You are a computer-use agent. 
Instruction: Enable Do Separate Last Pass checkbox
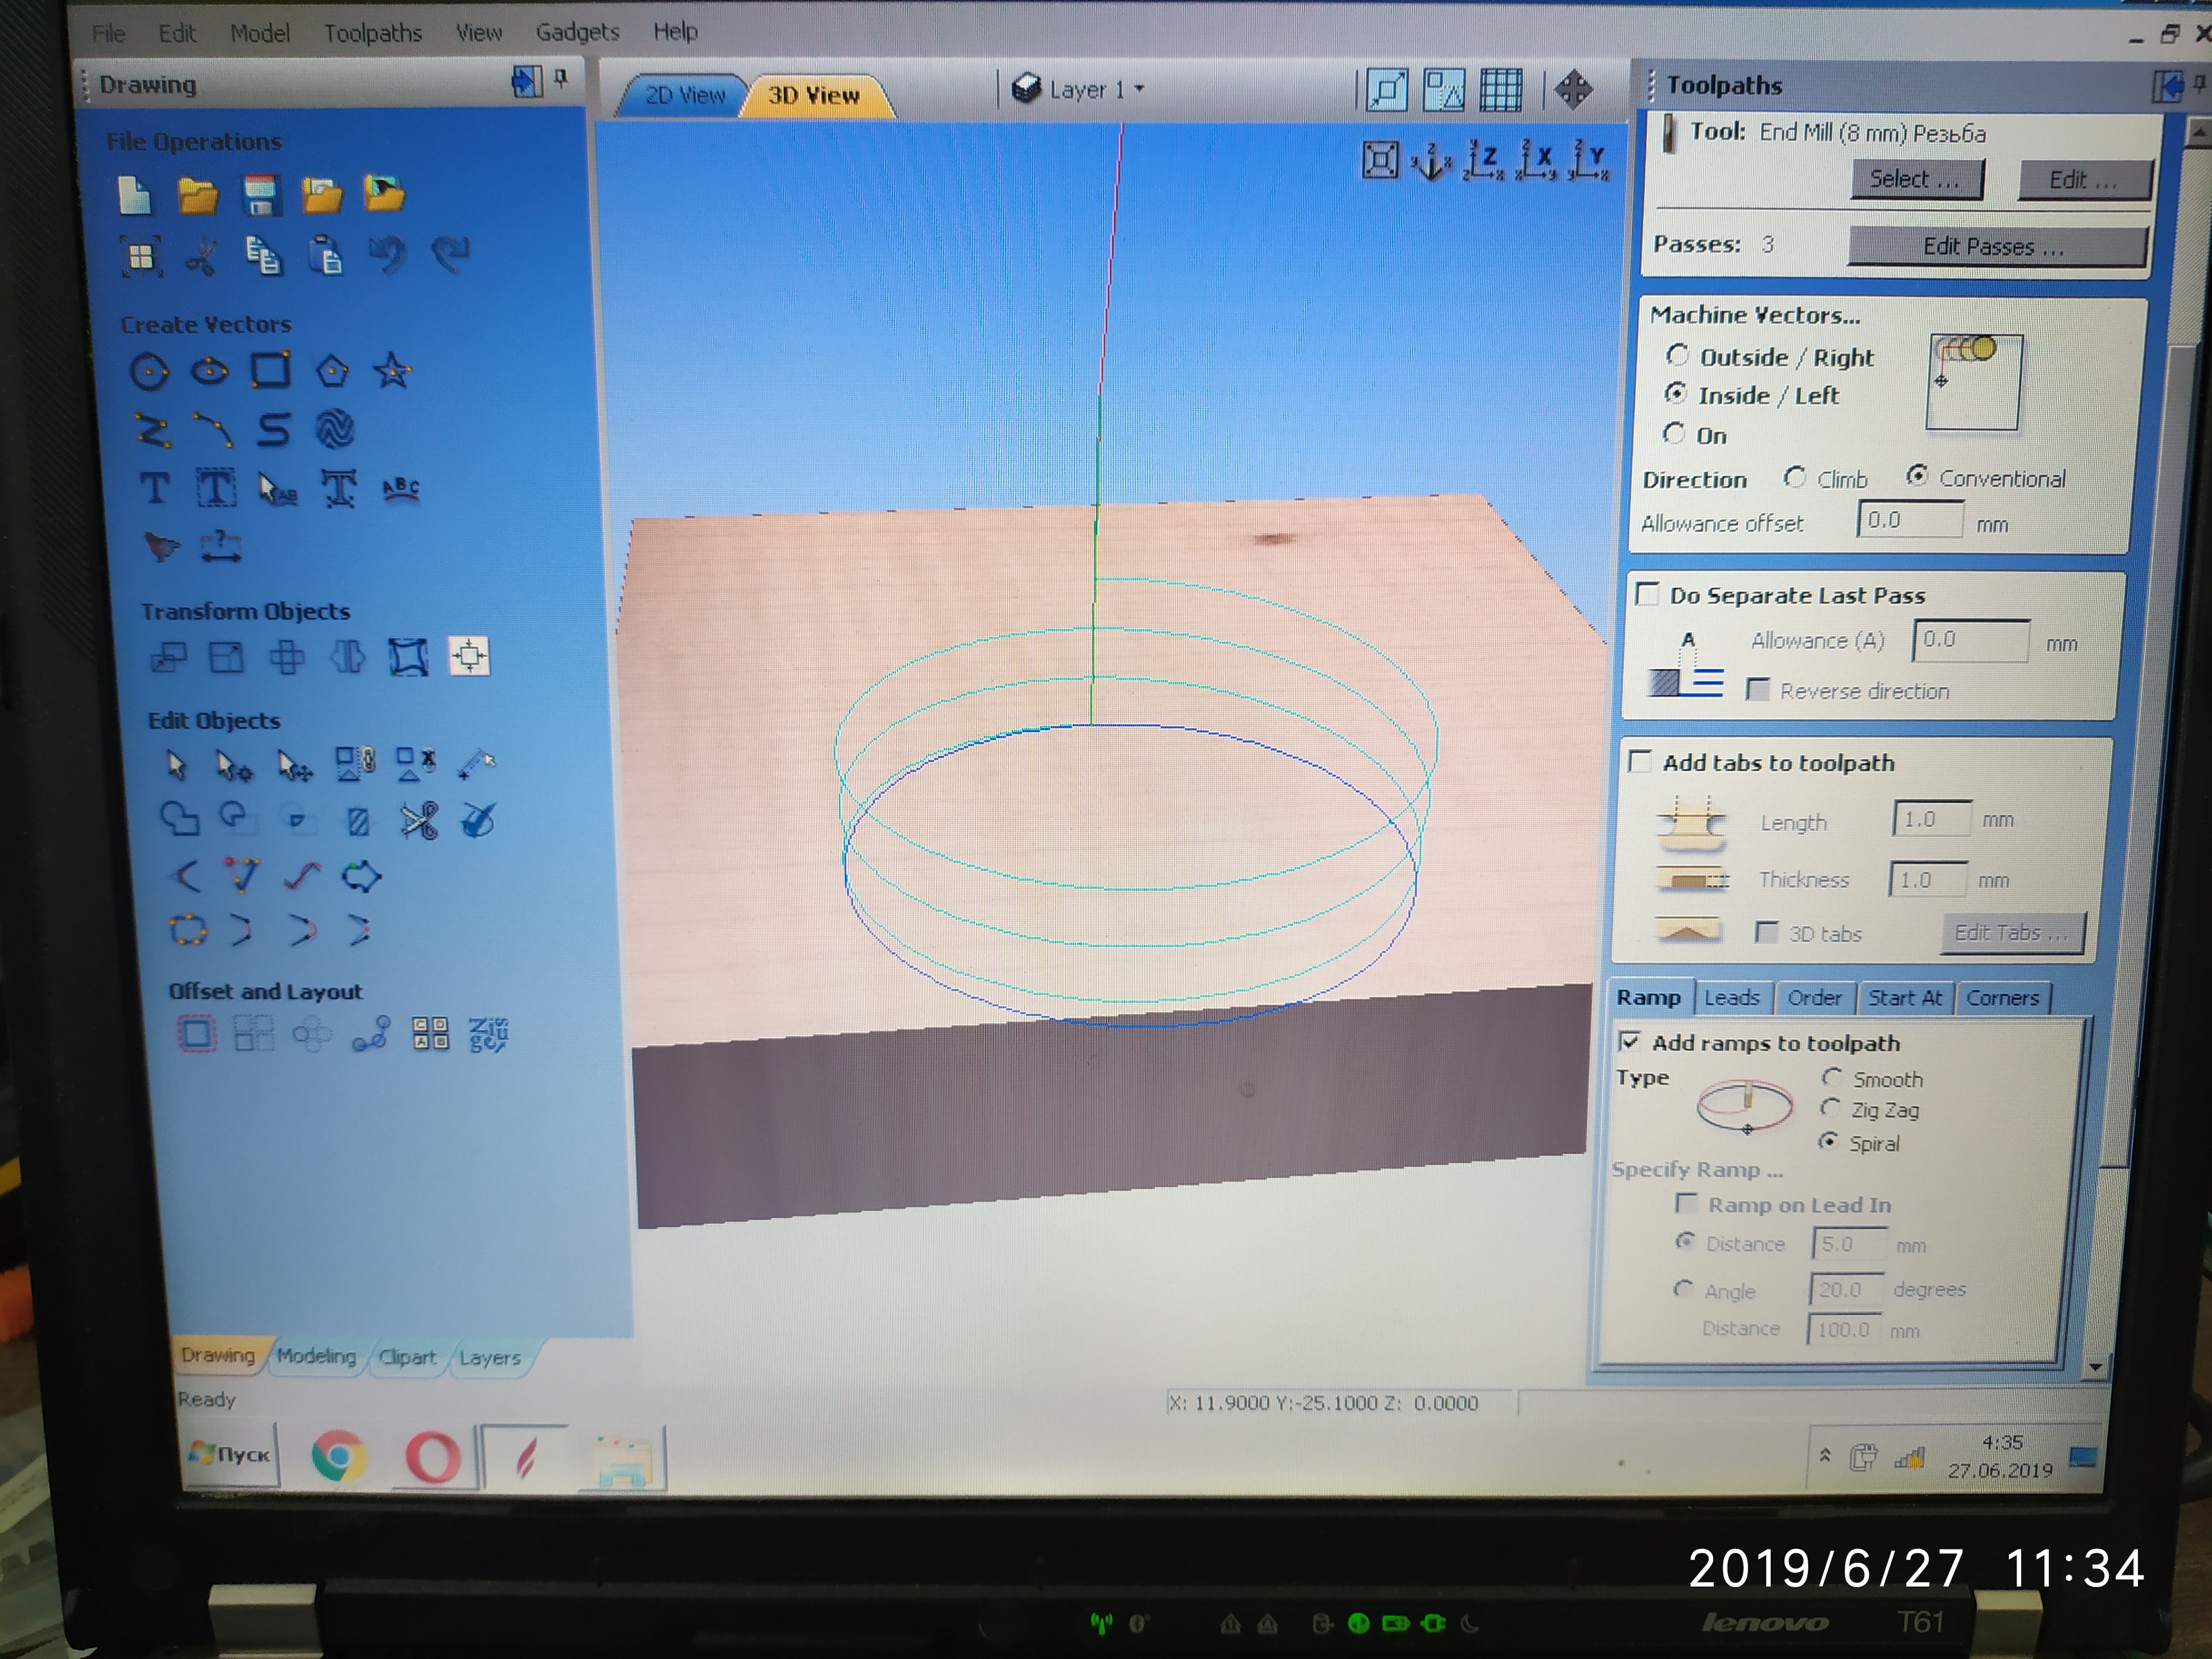1647,594
